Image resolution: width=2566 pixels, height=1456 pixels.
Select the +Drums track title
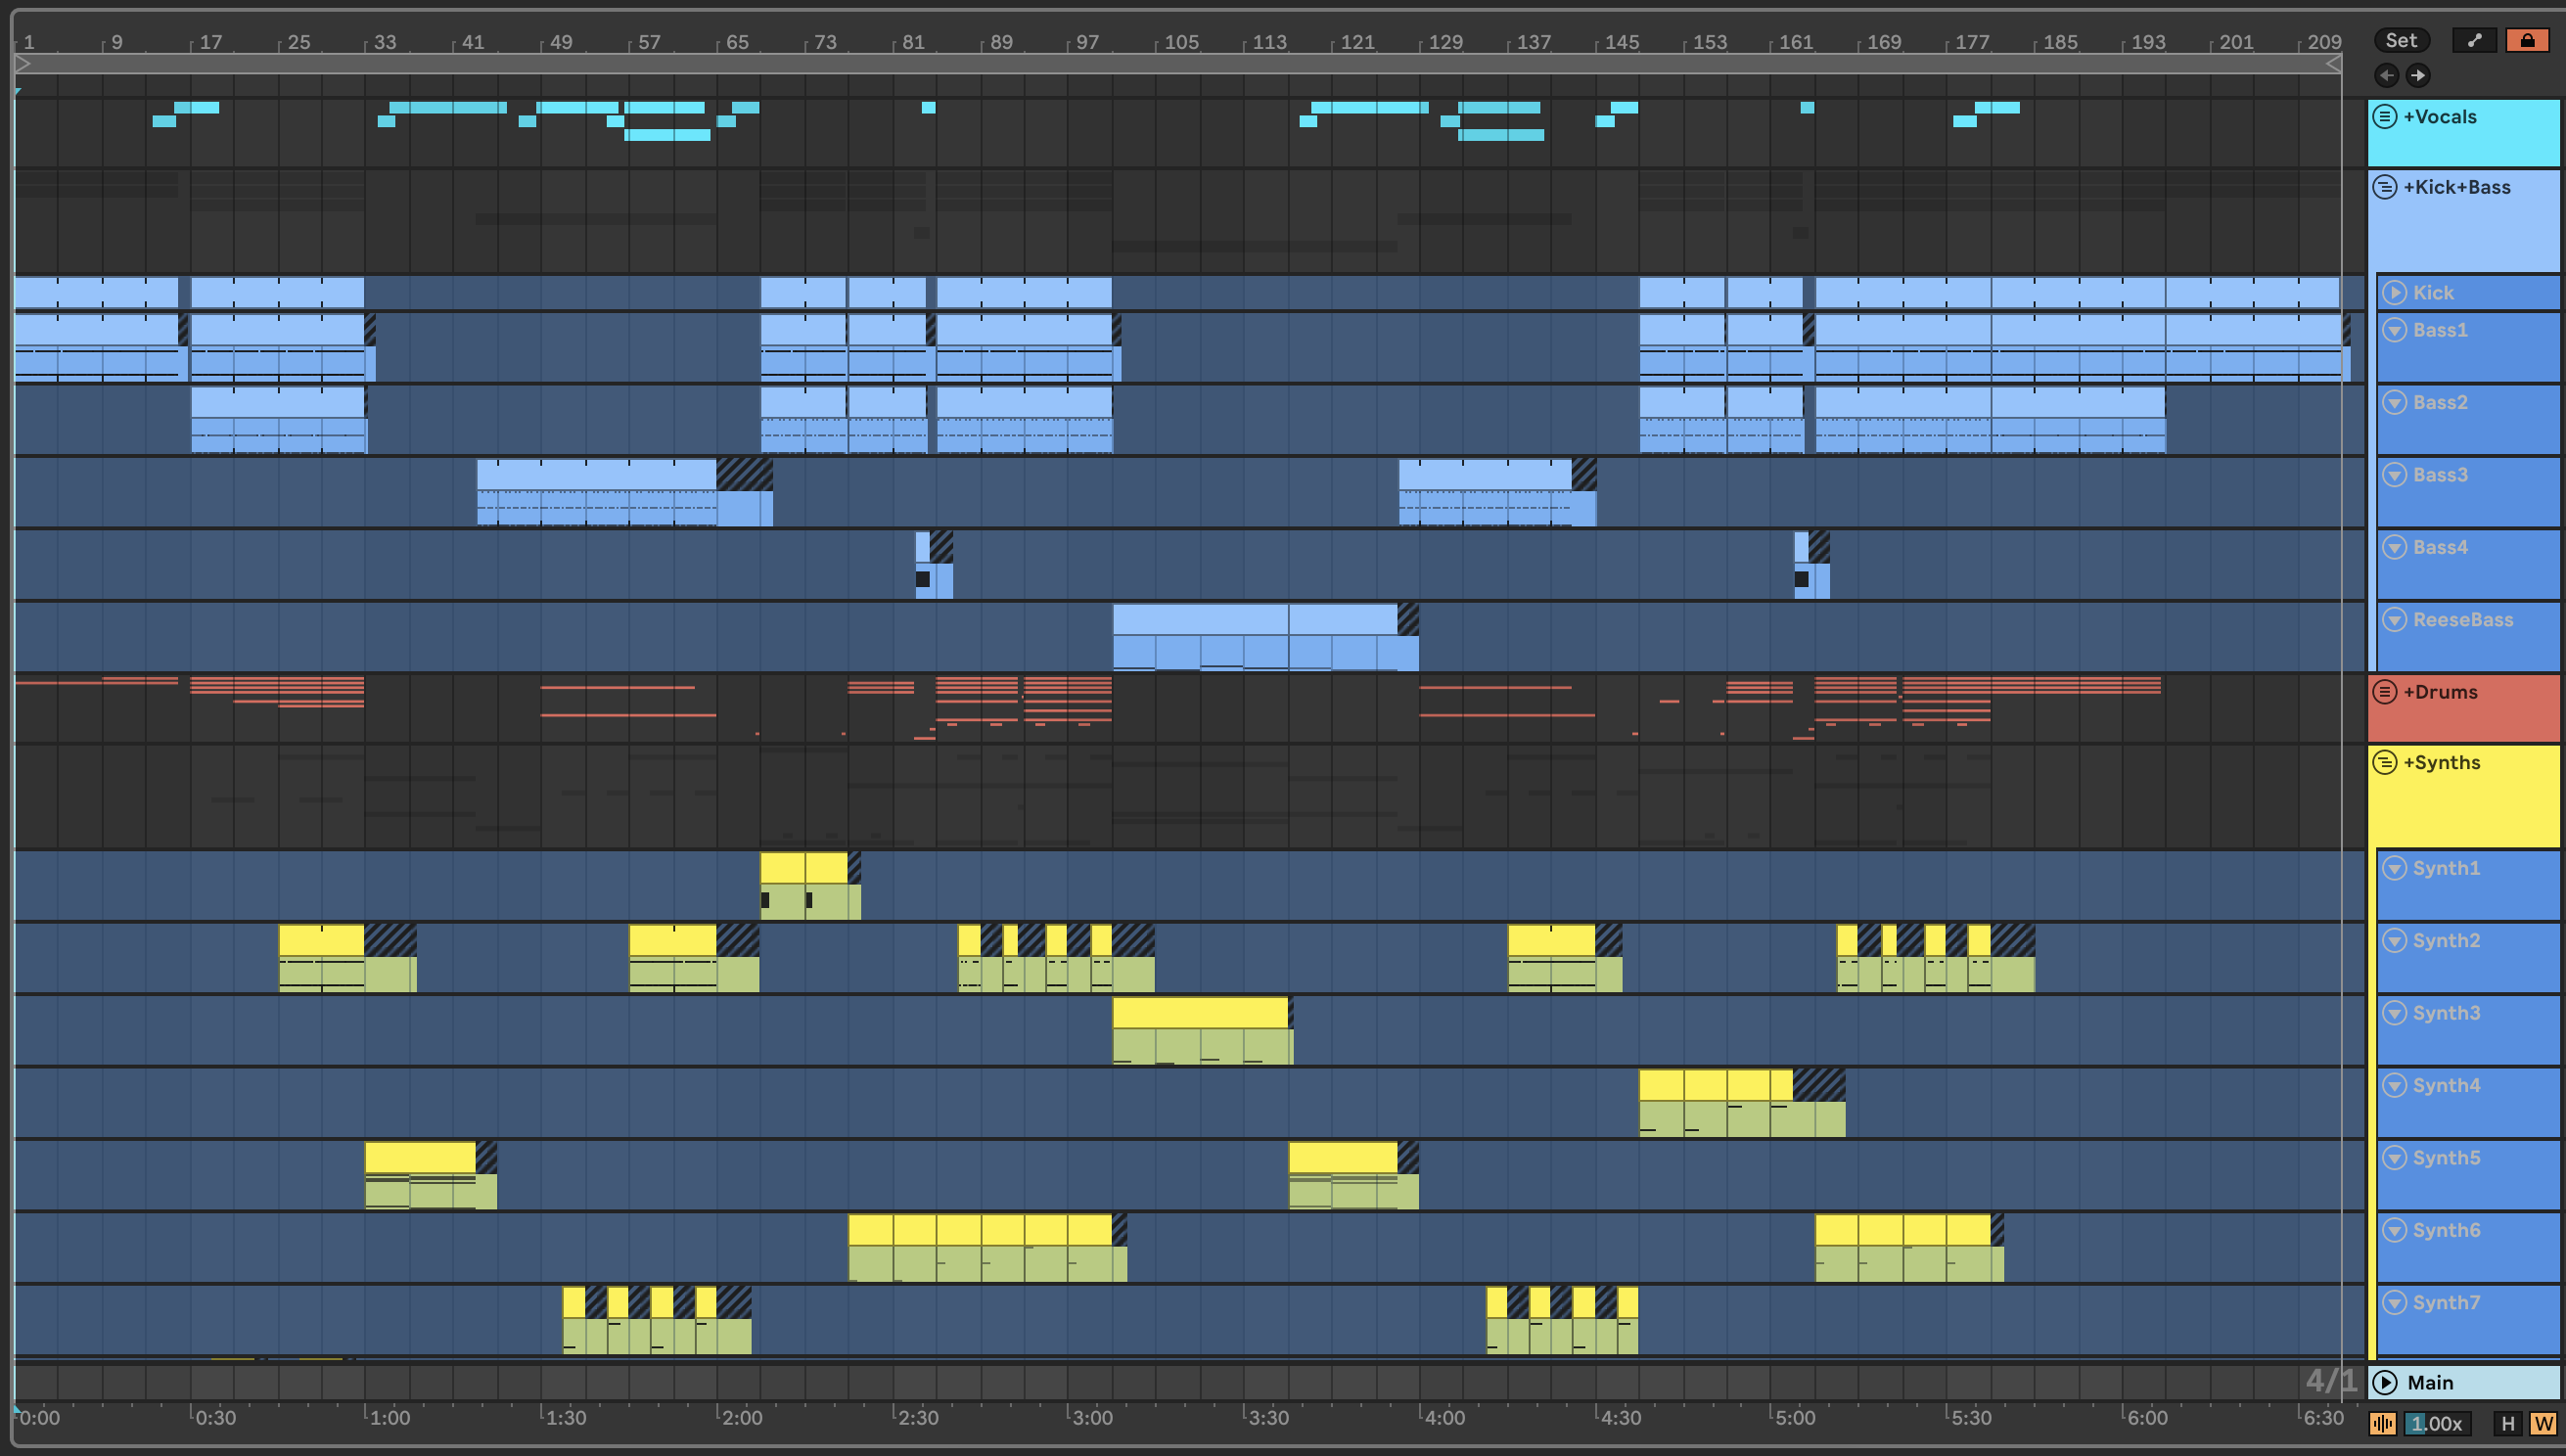pos(2440,692)
